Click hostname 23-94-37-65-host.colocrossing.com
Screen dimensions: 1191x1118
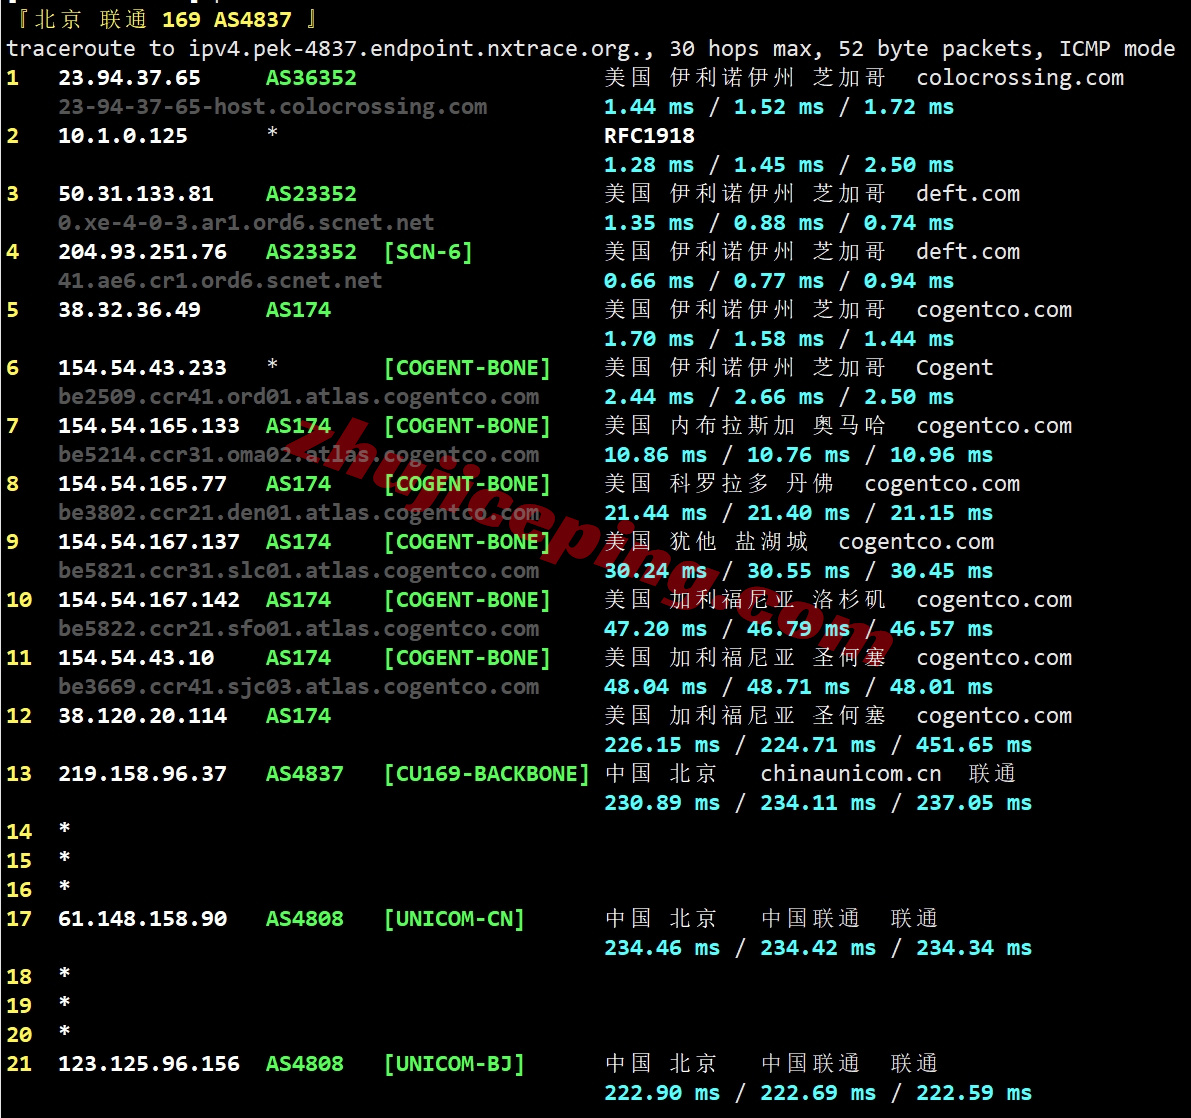(x=273, y=107)
